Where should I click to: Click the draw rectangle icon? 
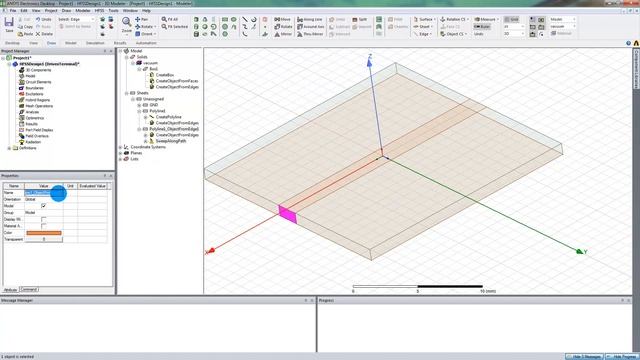point(225,19)
